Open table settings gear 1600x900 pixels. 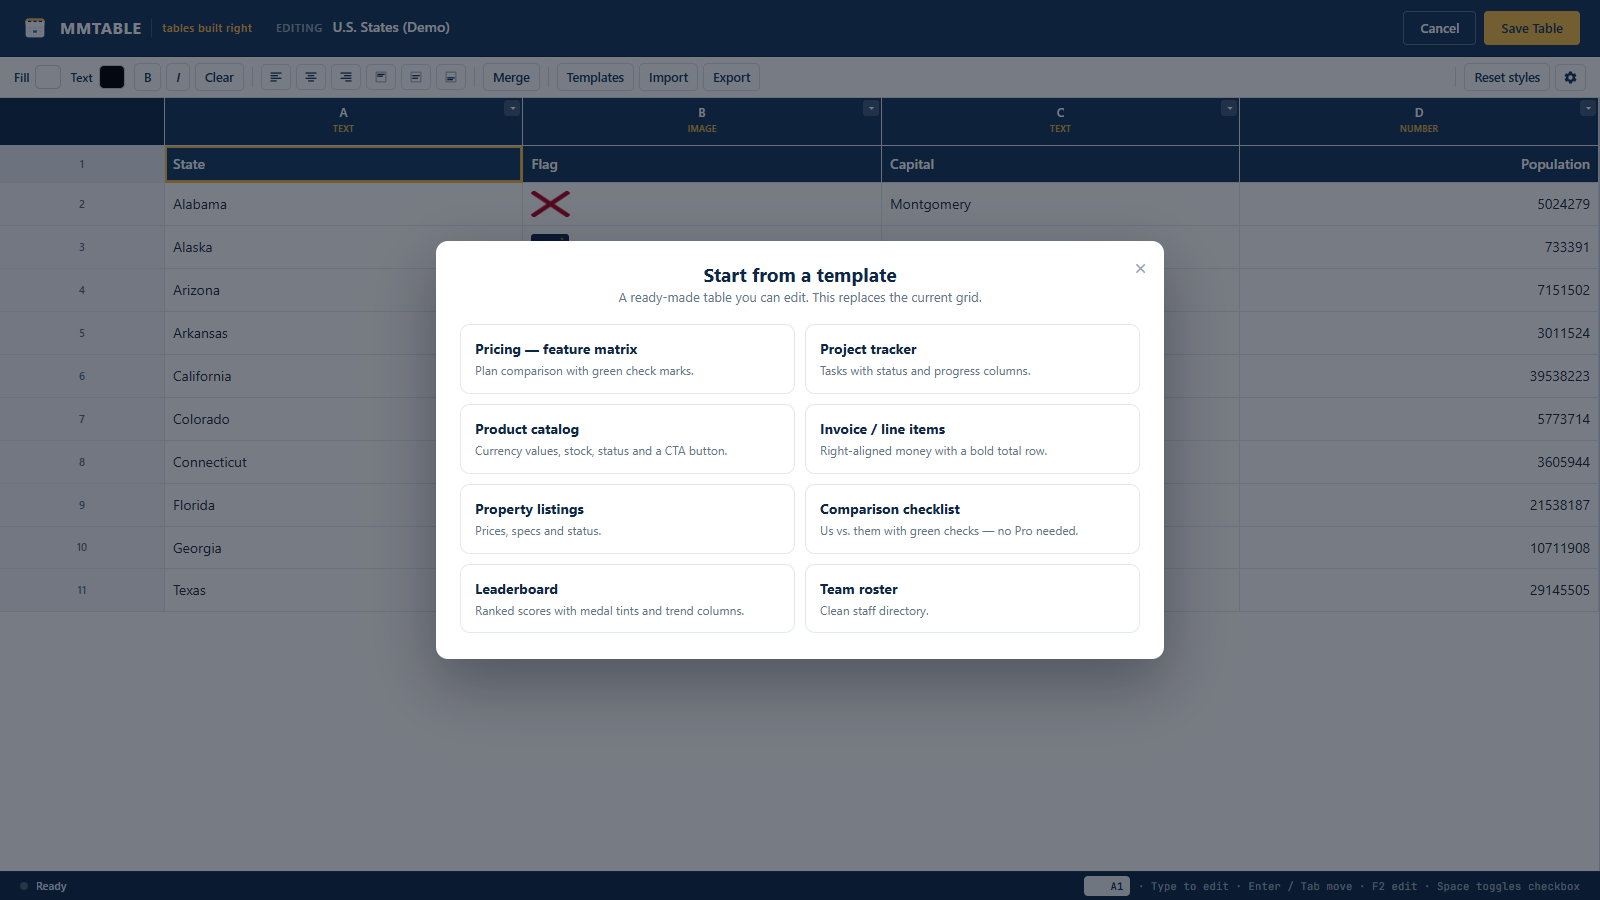tap(1570, 77)
